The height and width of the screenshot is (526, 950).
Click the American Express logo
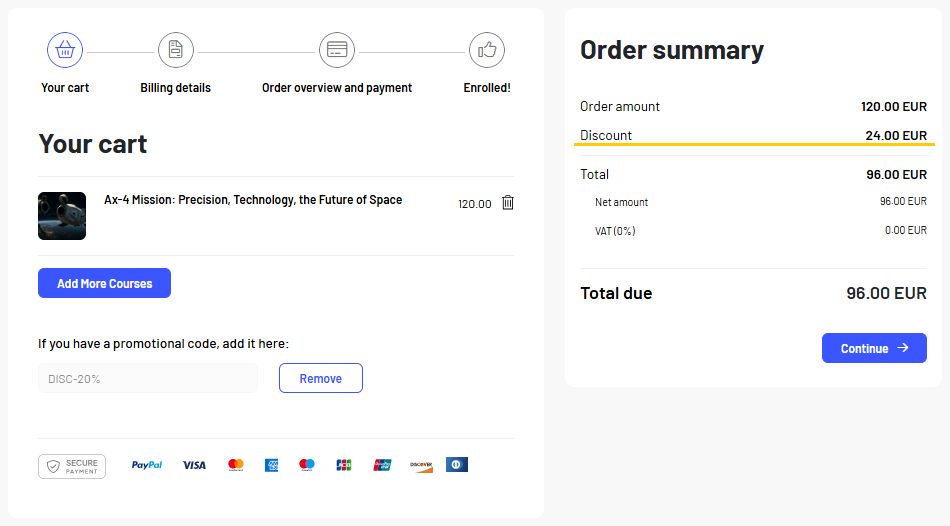point(271,465)
